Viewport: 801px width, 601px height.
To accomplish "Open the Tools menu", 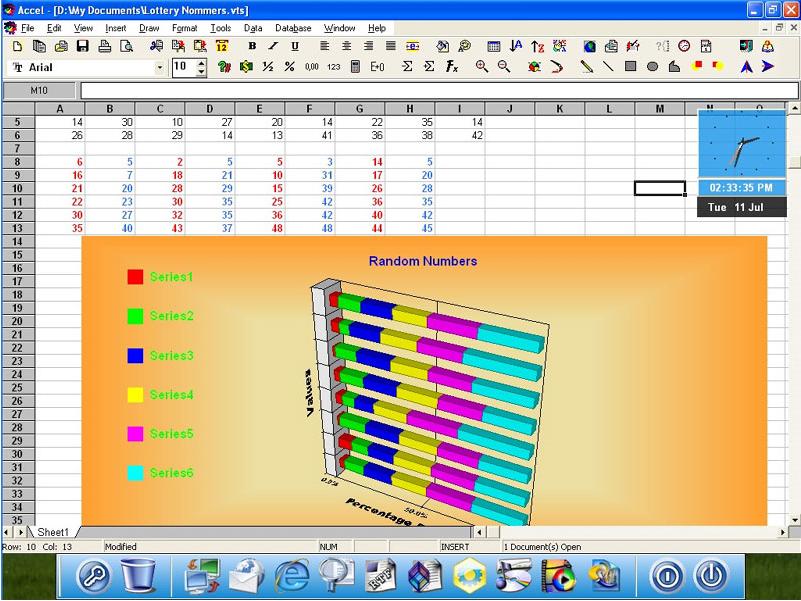I will coord(221,28).
